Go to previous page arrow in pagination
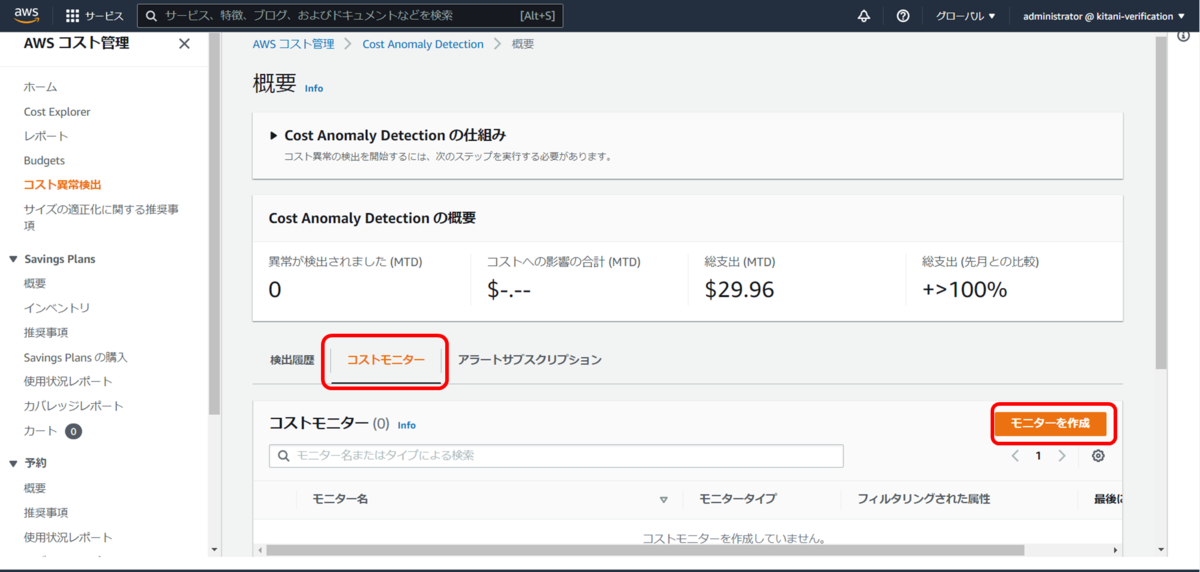The height and width of the screenshot is (572, 1200). [x=1015, y=456]
